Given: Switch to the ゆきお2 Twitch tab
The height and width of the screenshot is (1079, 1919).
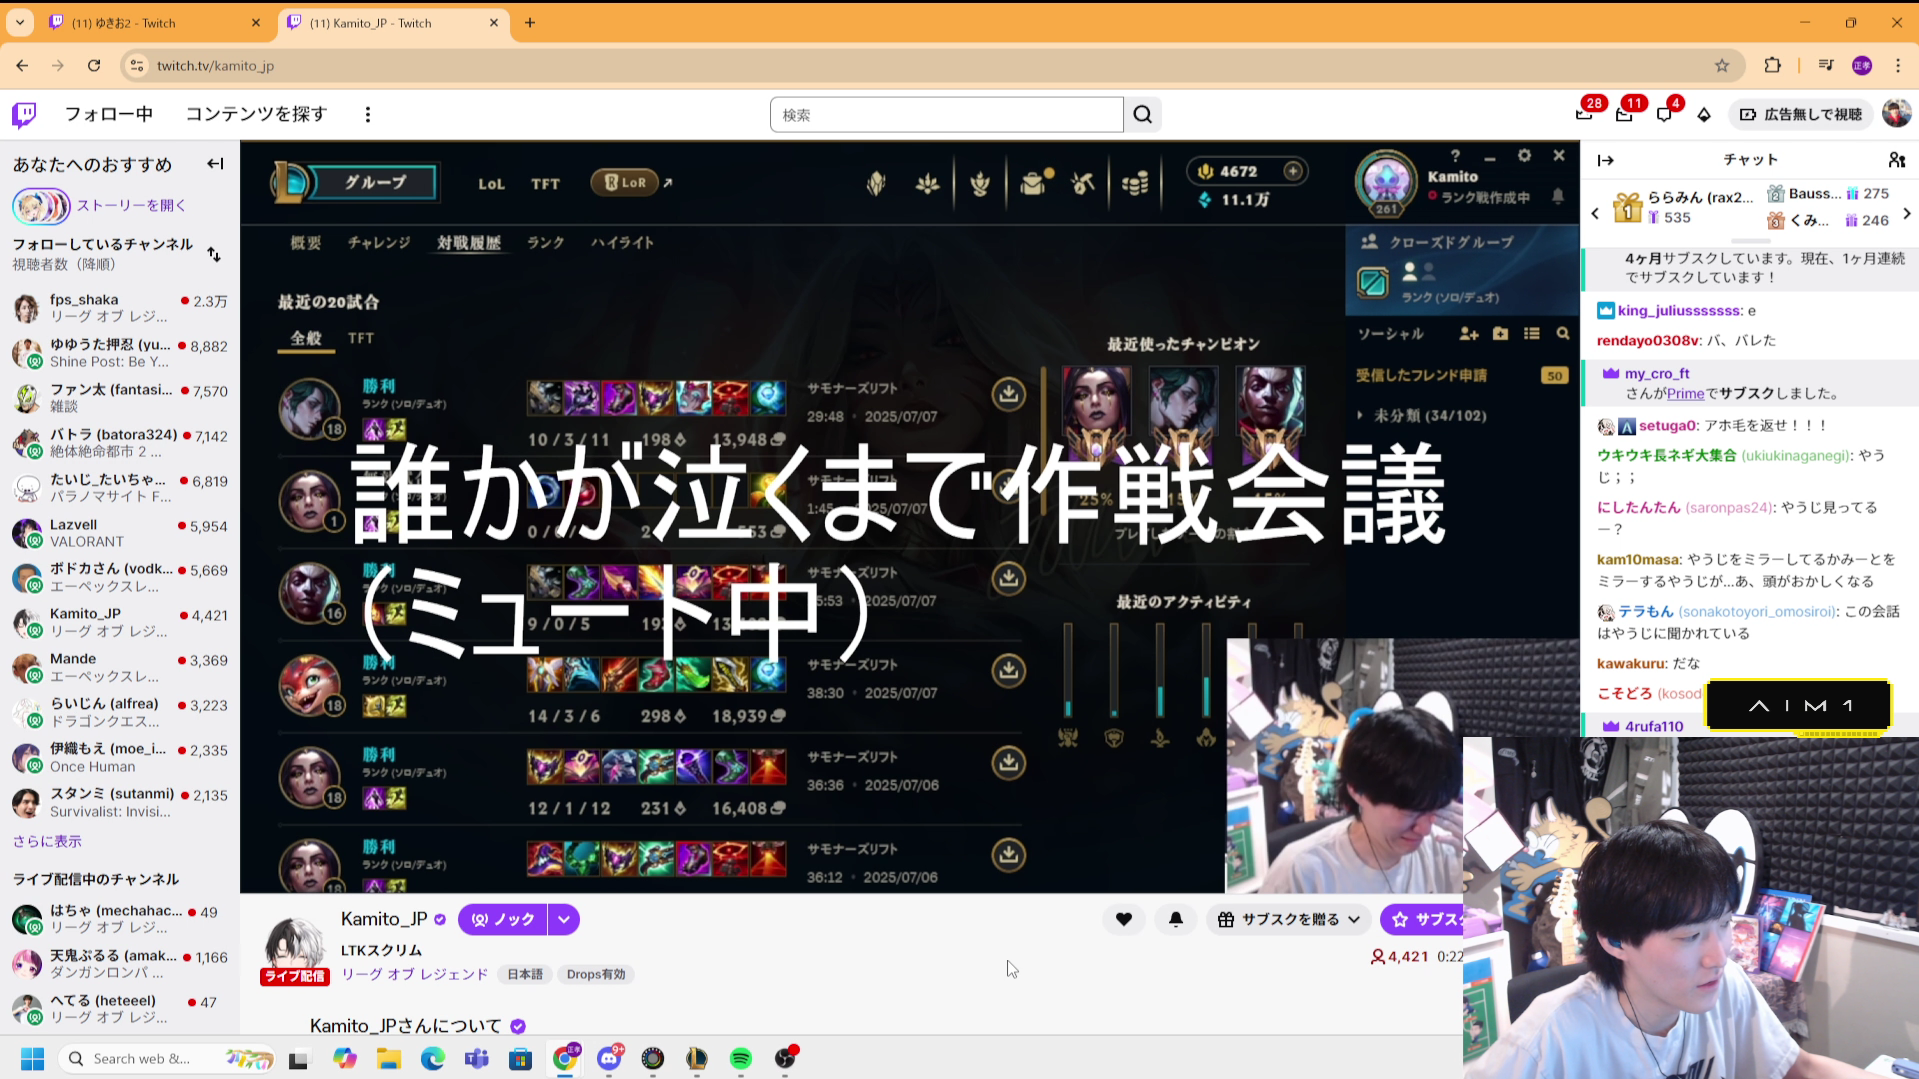Looking at the screenshot, I should tap(155, 23).
